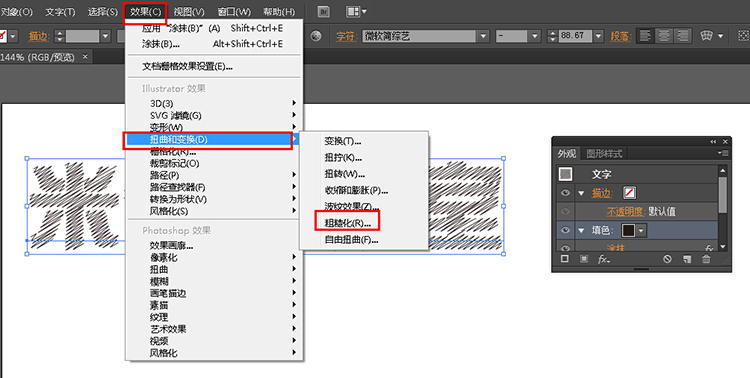This screenshot has width=750, height=378.
Task: Switch to the 图形样式 tab
Action: coord(605,154)
